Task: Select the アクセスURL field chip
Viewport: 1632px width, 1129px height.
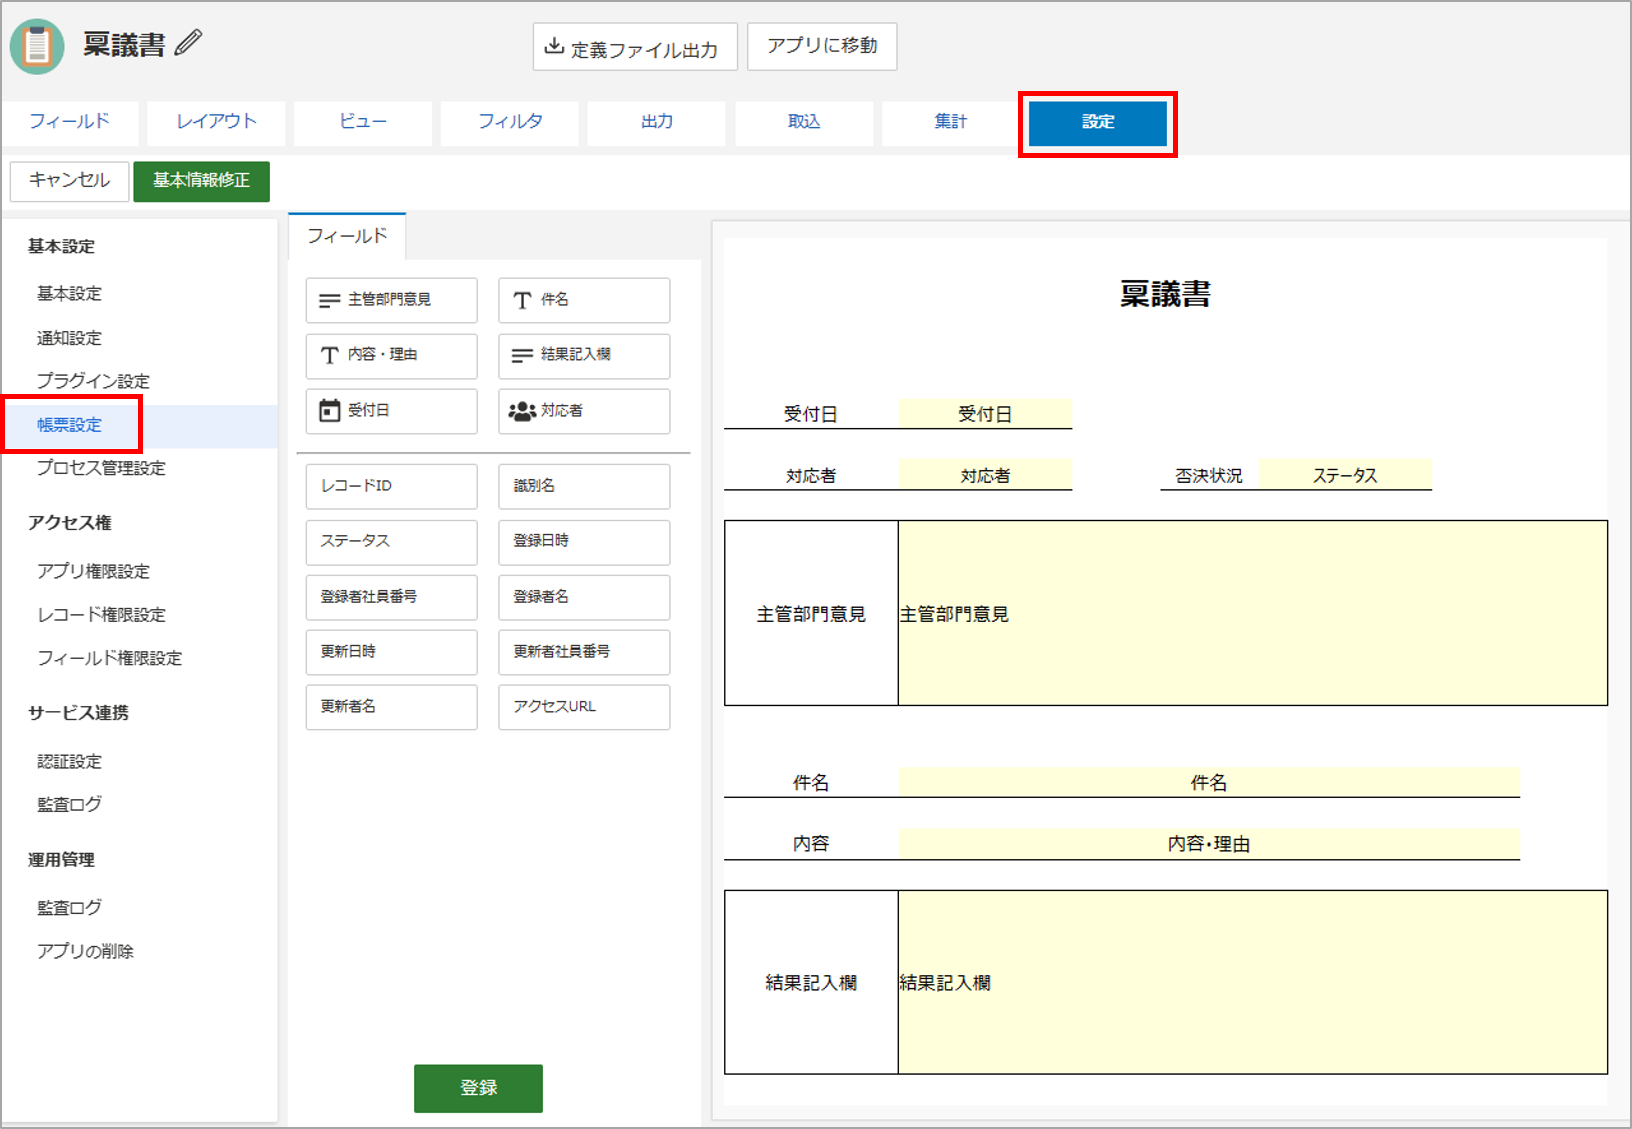Action: click(584, 707)
